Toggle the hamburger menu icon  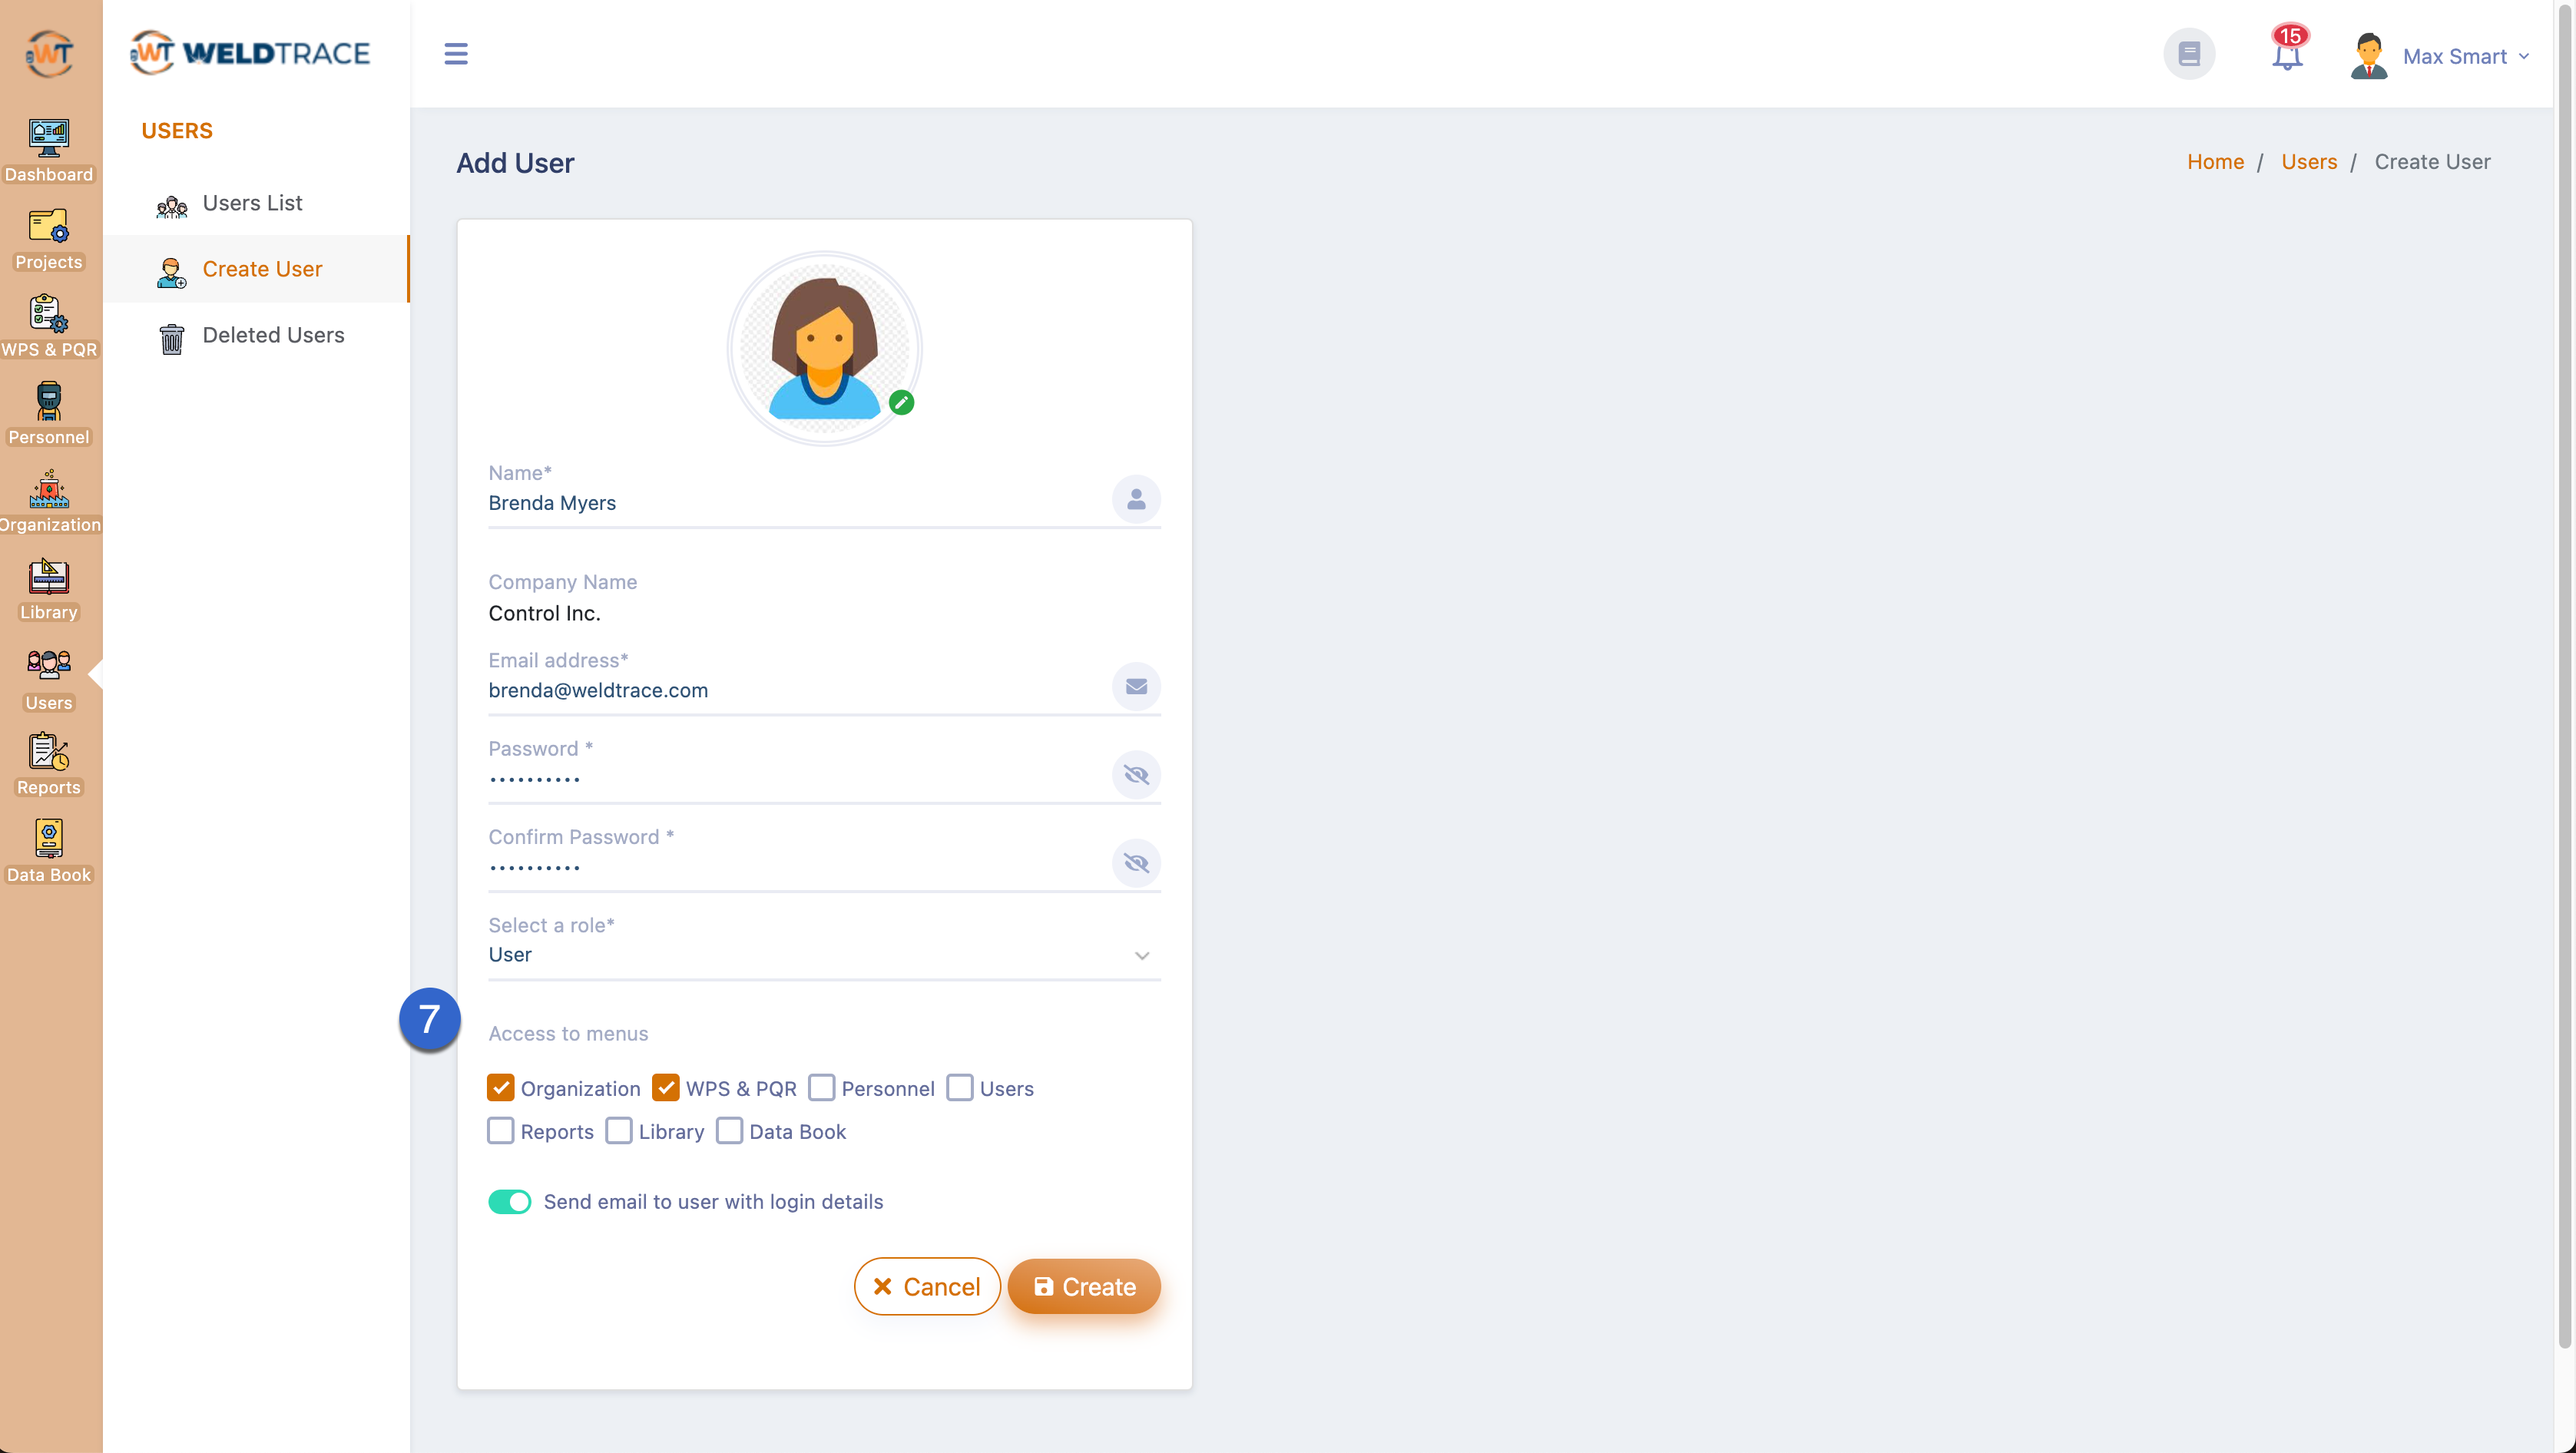[456, 54]
